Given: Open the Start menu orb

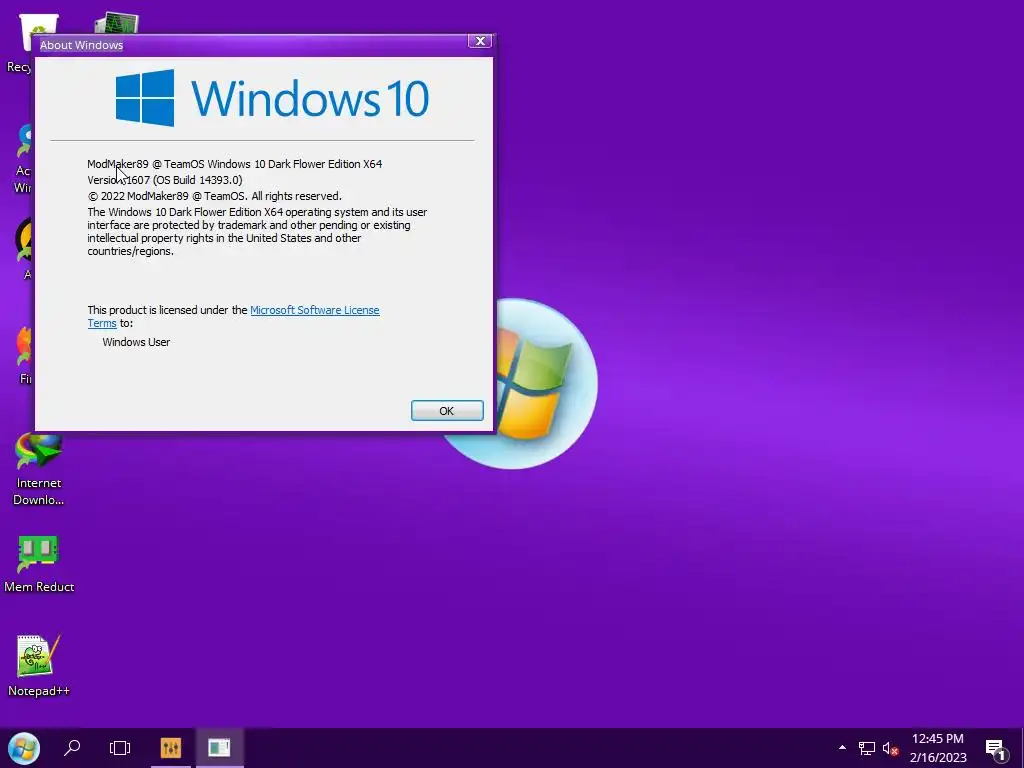Looking at the screenshot, I should coord(24,748).
